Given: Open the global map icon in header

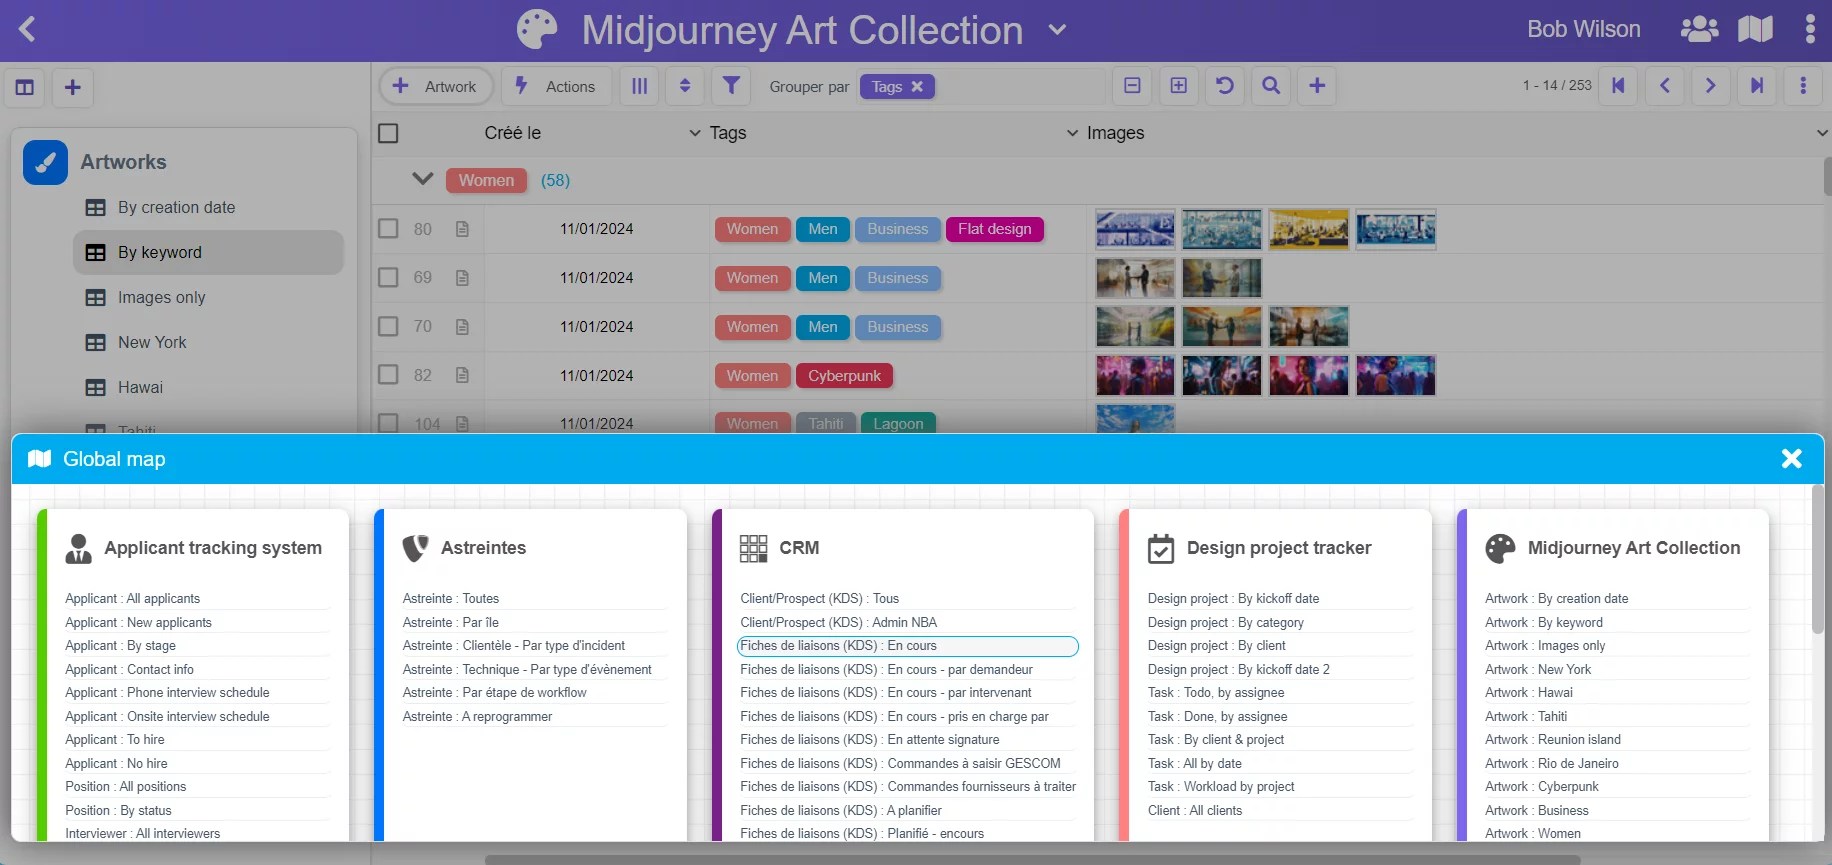Looking at the screenshot, I should [1755, 29].
